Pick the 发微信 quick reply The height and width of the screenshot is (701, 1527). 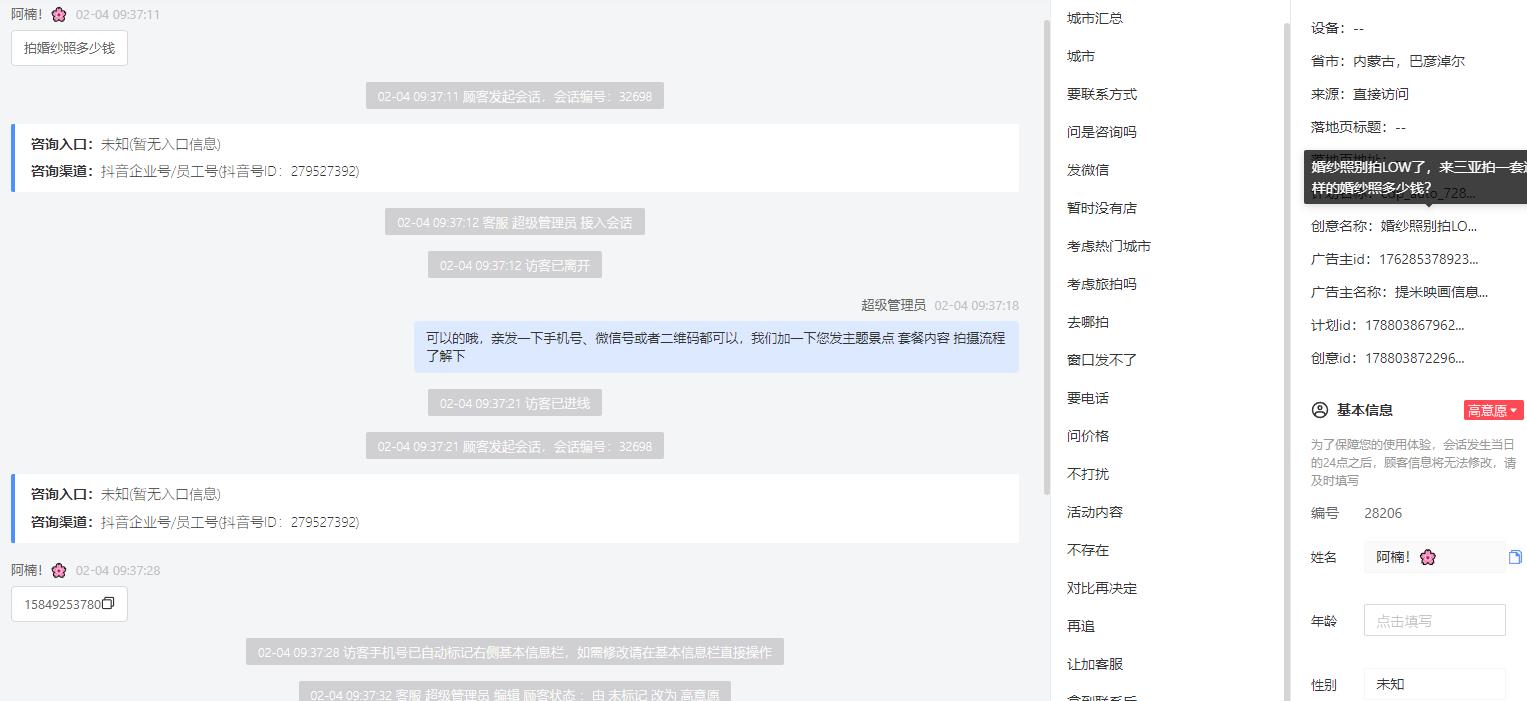click(x=1087, y=170)
